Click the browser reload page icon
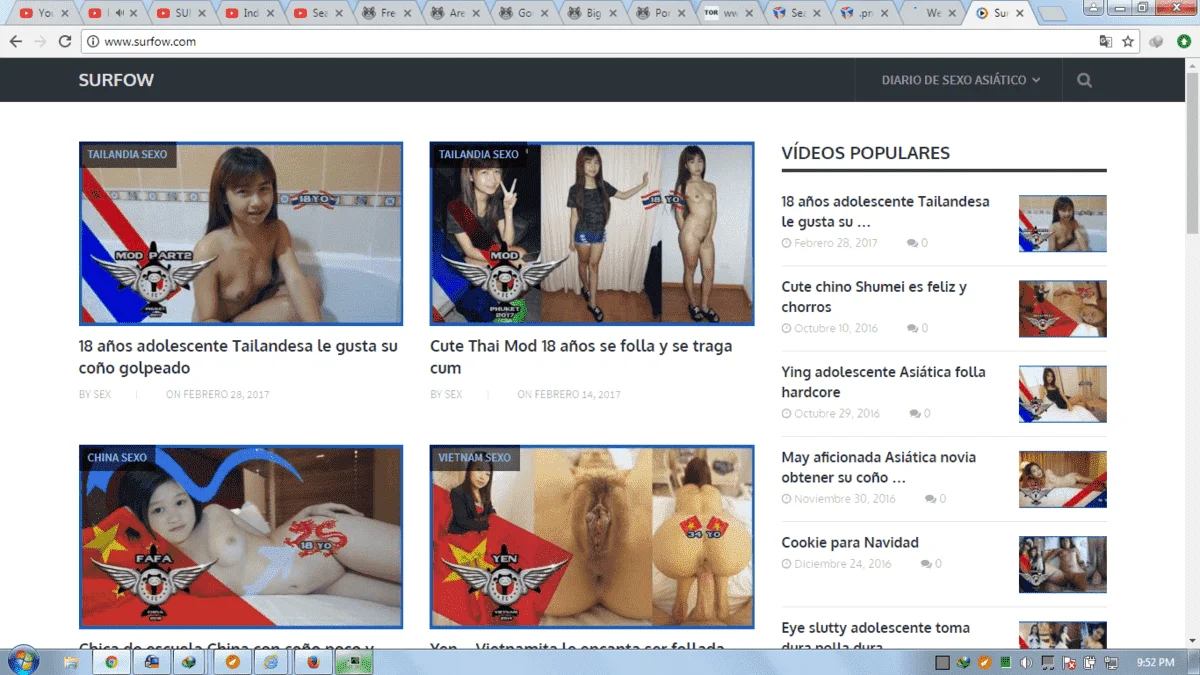 point(65,42)
